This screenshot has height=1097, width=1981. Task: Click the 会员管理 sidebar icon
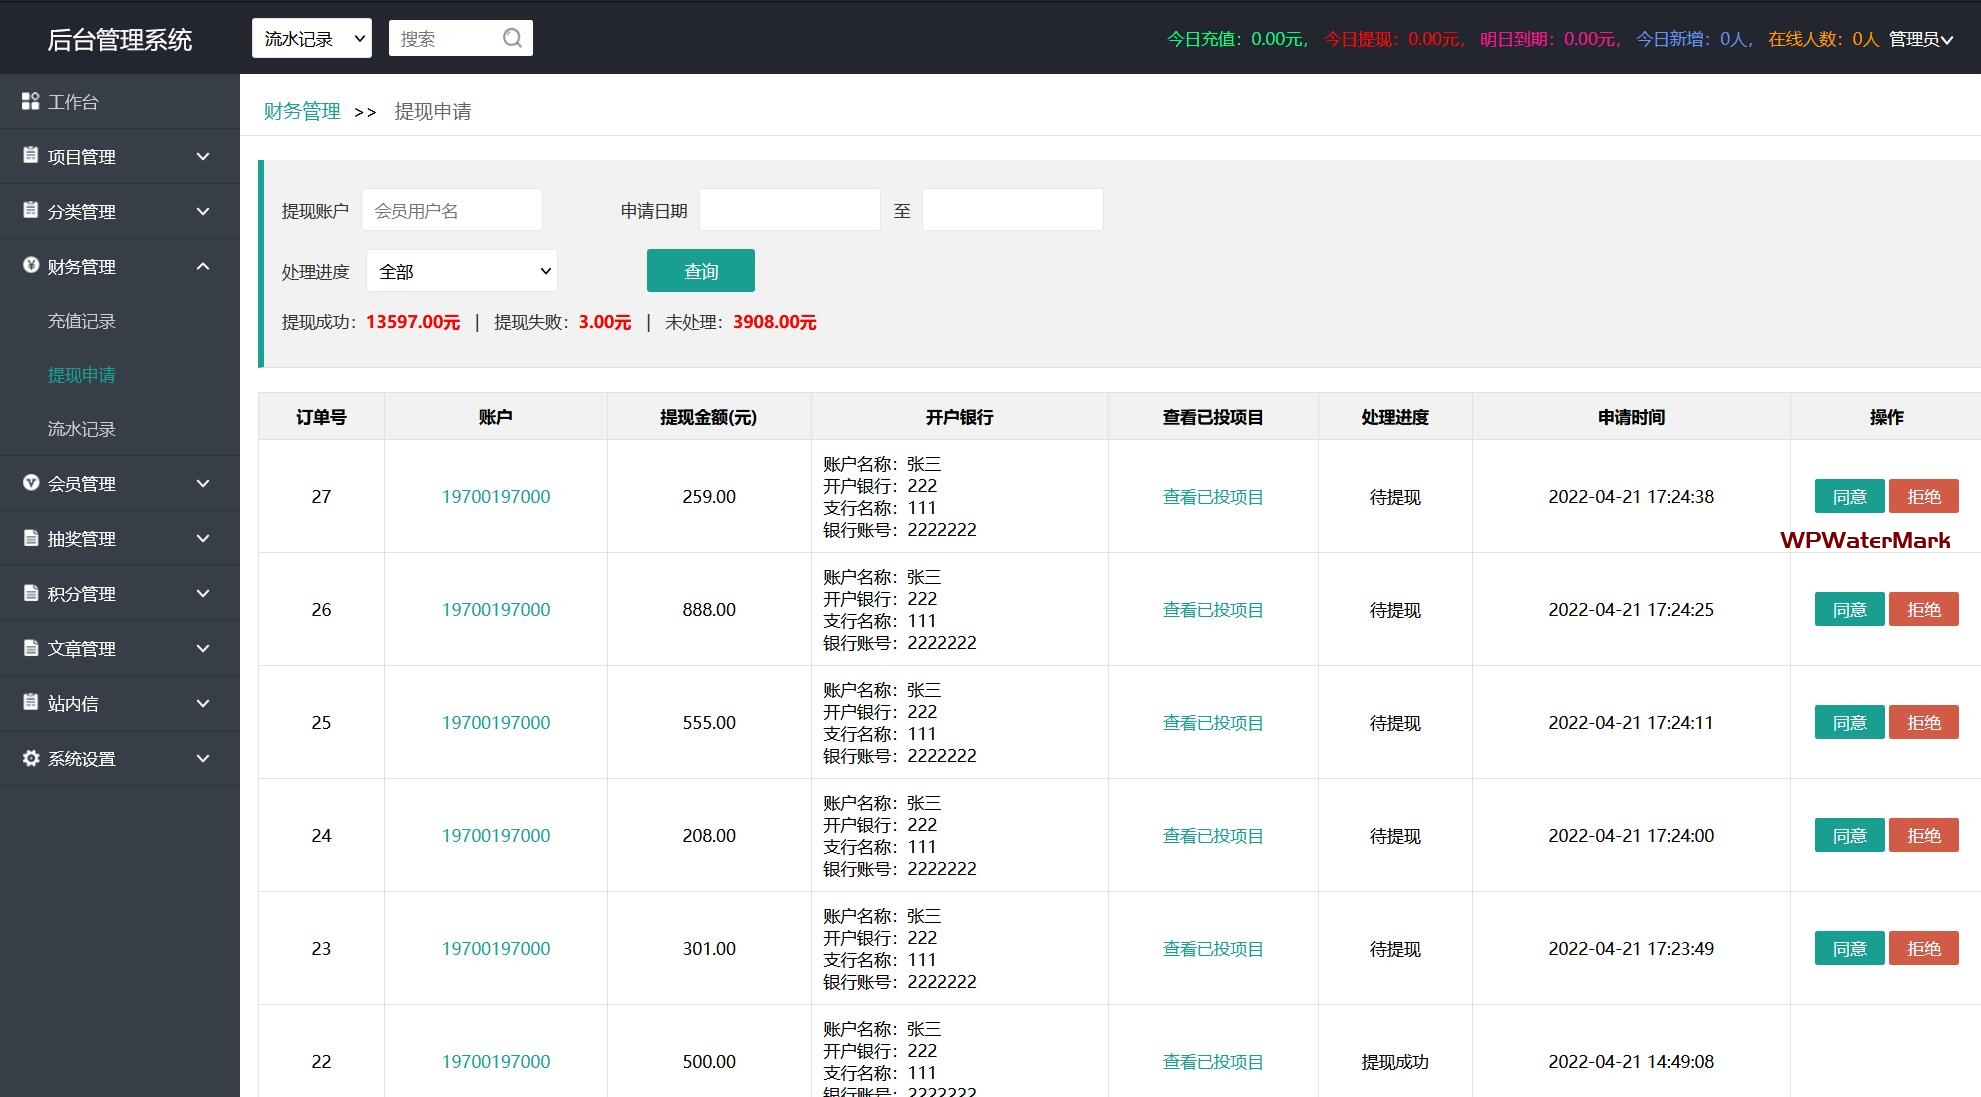pos(31,483)
